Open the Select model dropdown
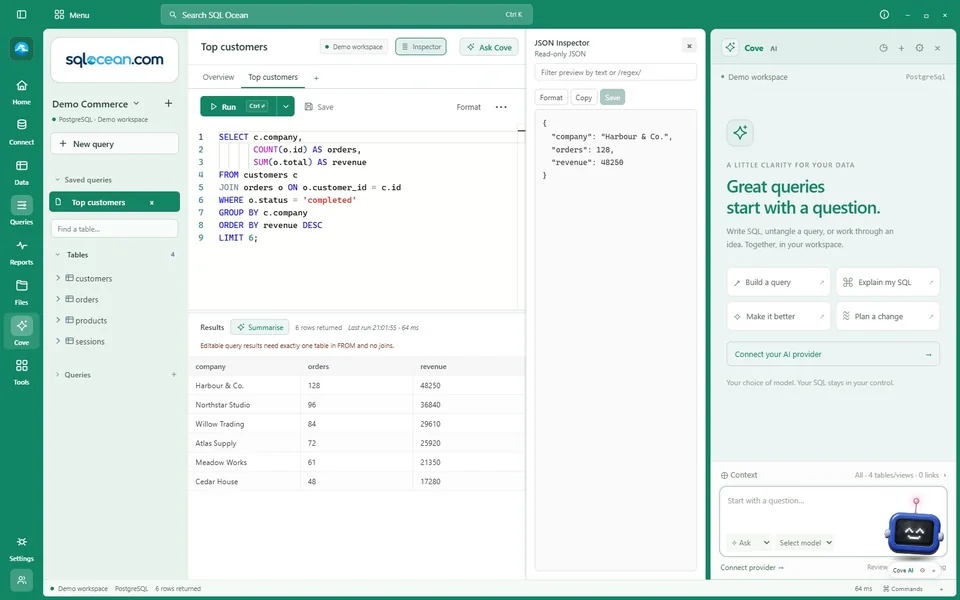Viewport: 960px width, 600px height. (804, 542)
